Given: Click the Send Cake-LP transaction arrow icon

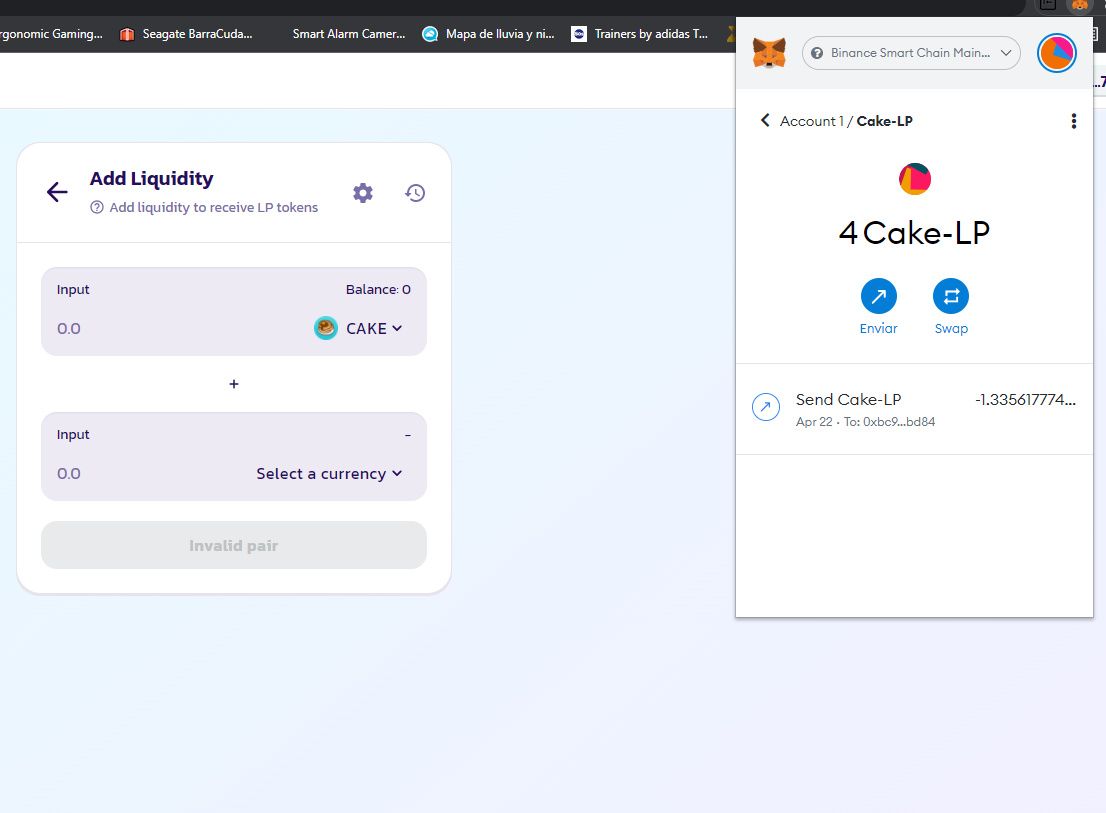Looking at the screenshot, I should point(765,407).
